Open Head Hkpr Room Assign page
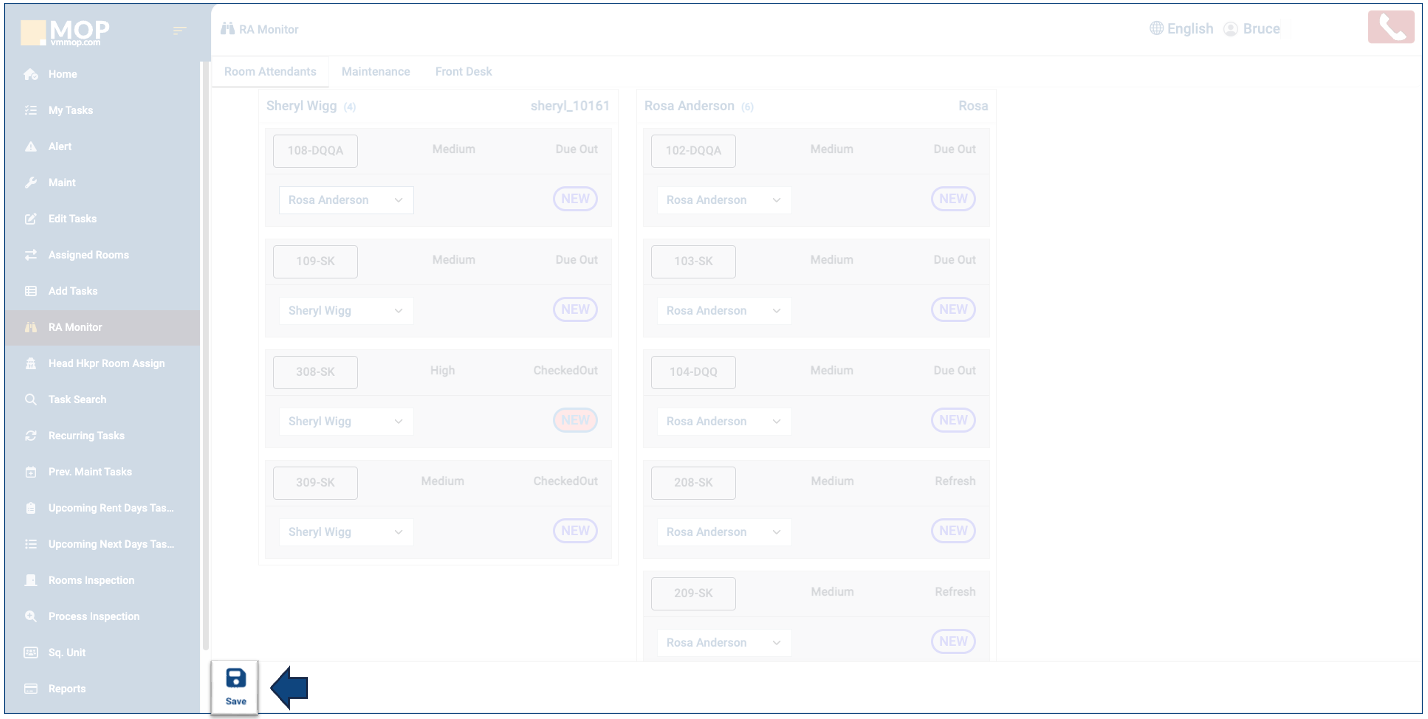 point(106,364)
